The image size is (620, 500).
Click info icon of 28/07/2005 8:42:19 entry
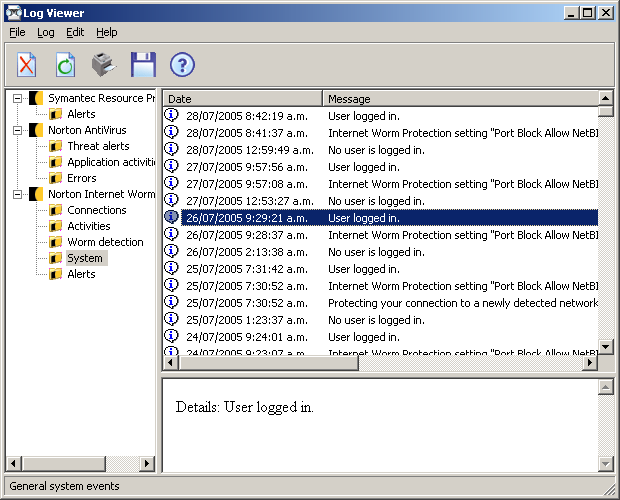(x=171, y=116)
